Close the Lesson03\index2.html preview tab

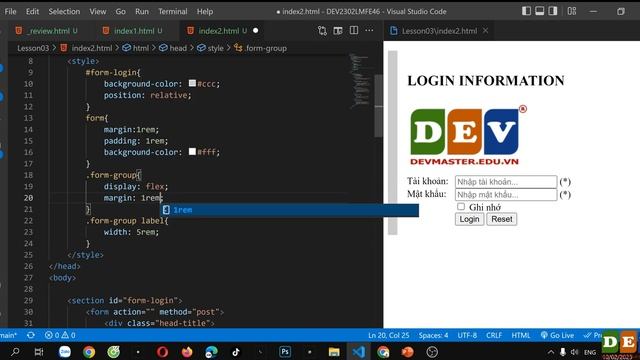coord(485,31)
